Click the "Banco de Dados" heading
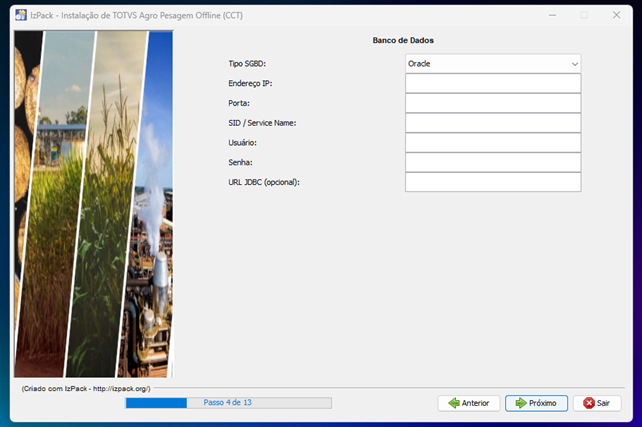 pyautogui.click(x=403, y=40)
